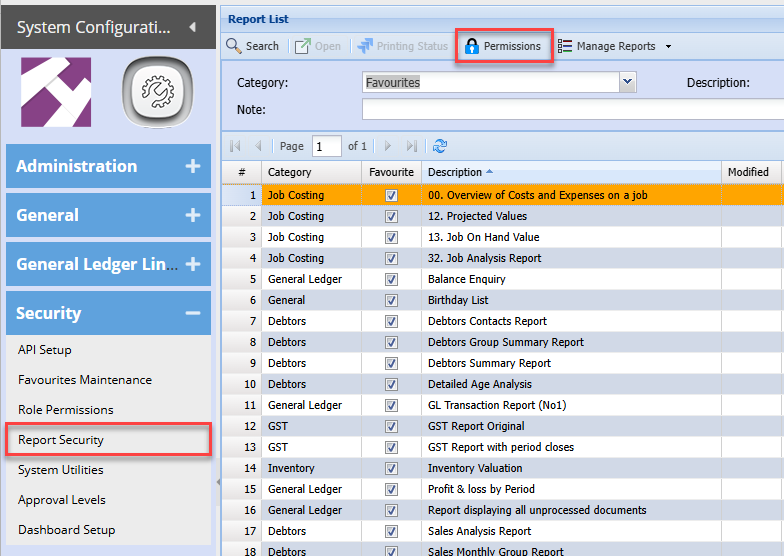Expand the Administration section

click(x=193, y=167)
